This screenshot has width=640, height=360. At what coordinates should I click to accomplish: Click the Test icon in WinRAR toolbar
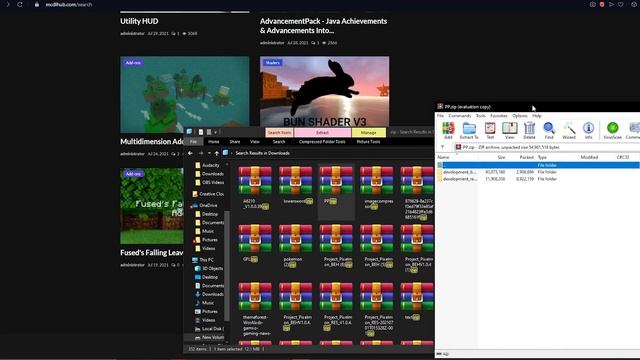tap(490, 130)
